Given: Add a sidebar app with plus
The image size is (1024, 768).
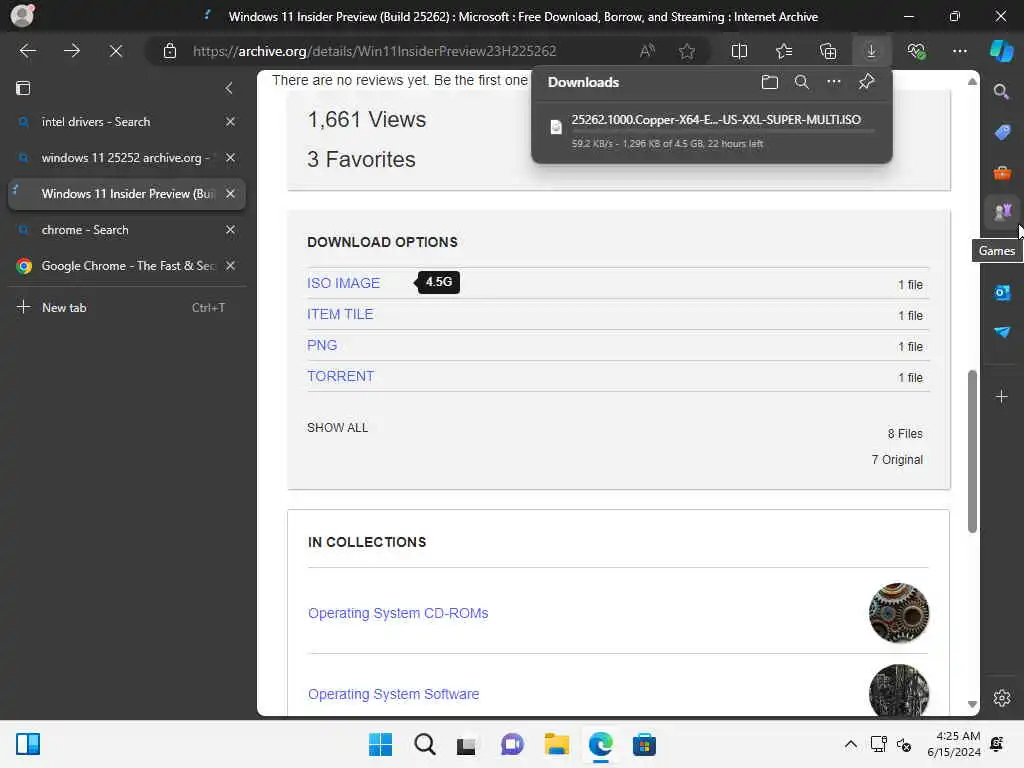Looking at the screenshot, I should (x=1001, y=396).
